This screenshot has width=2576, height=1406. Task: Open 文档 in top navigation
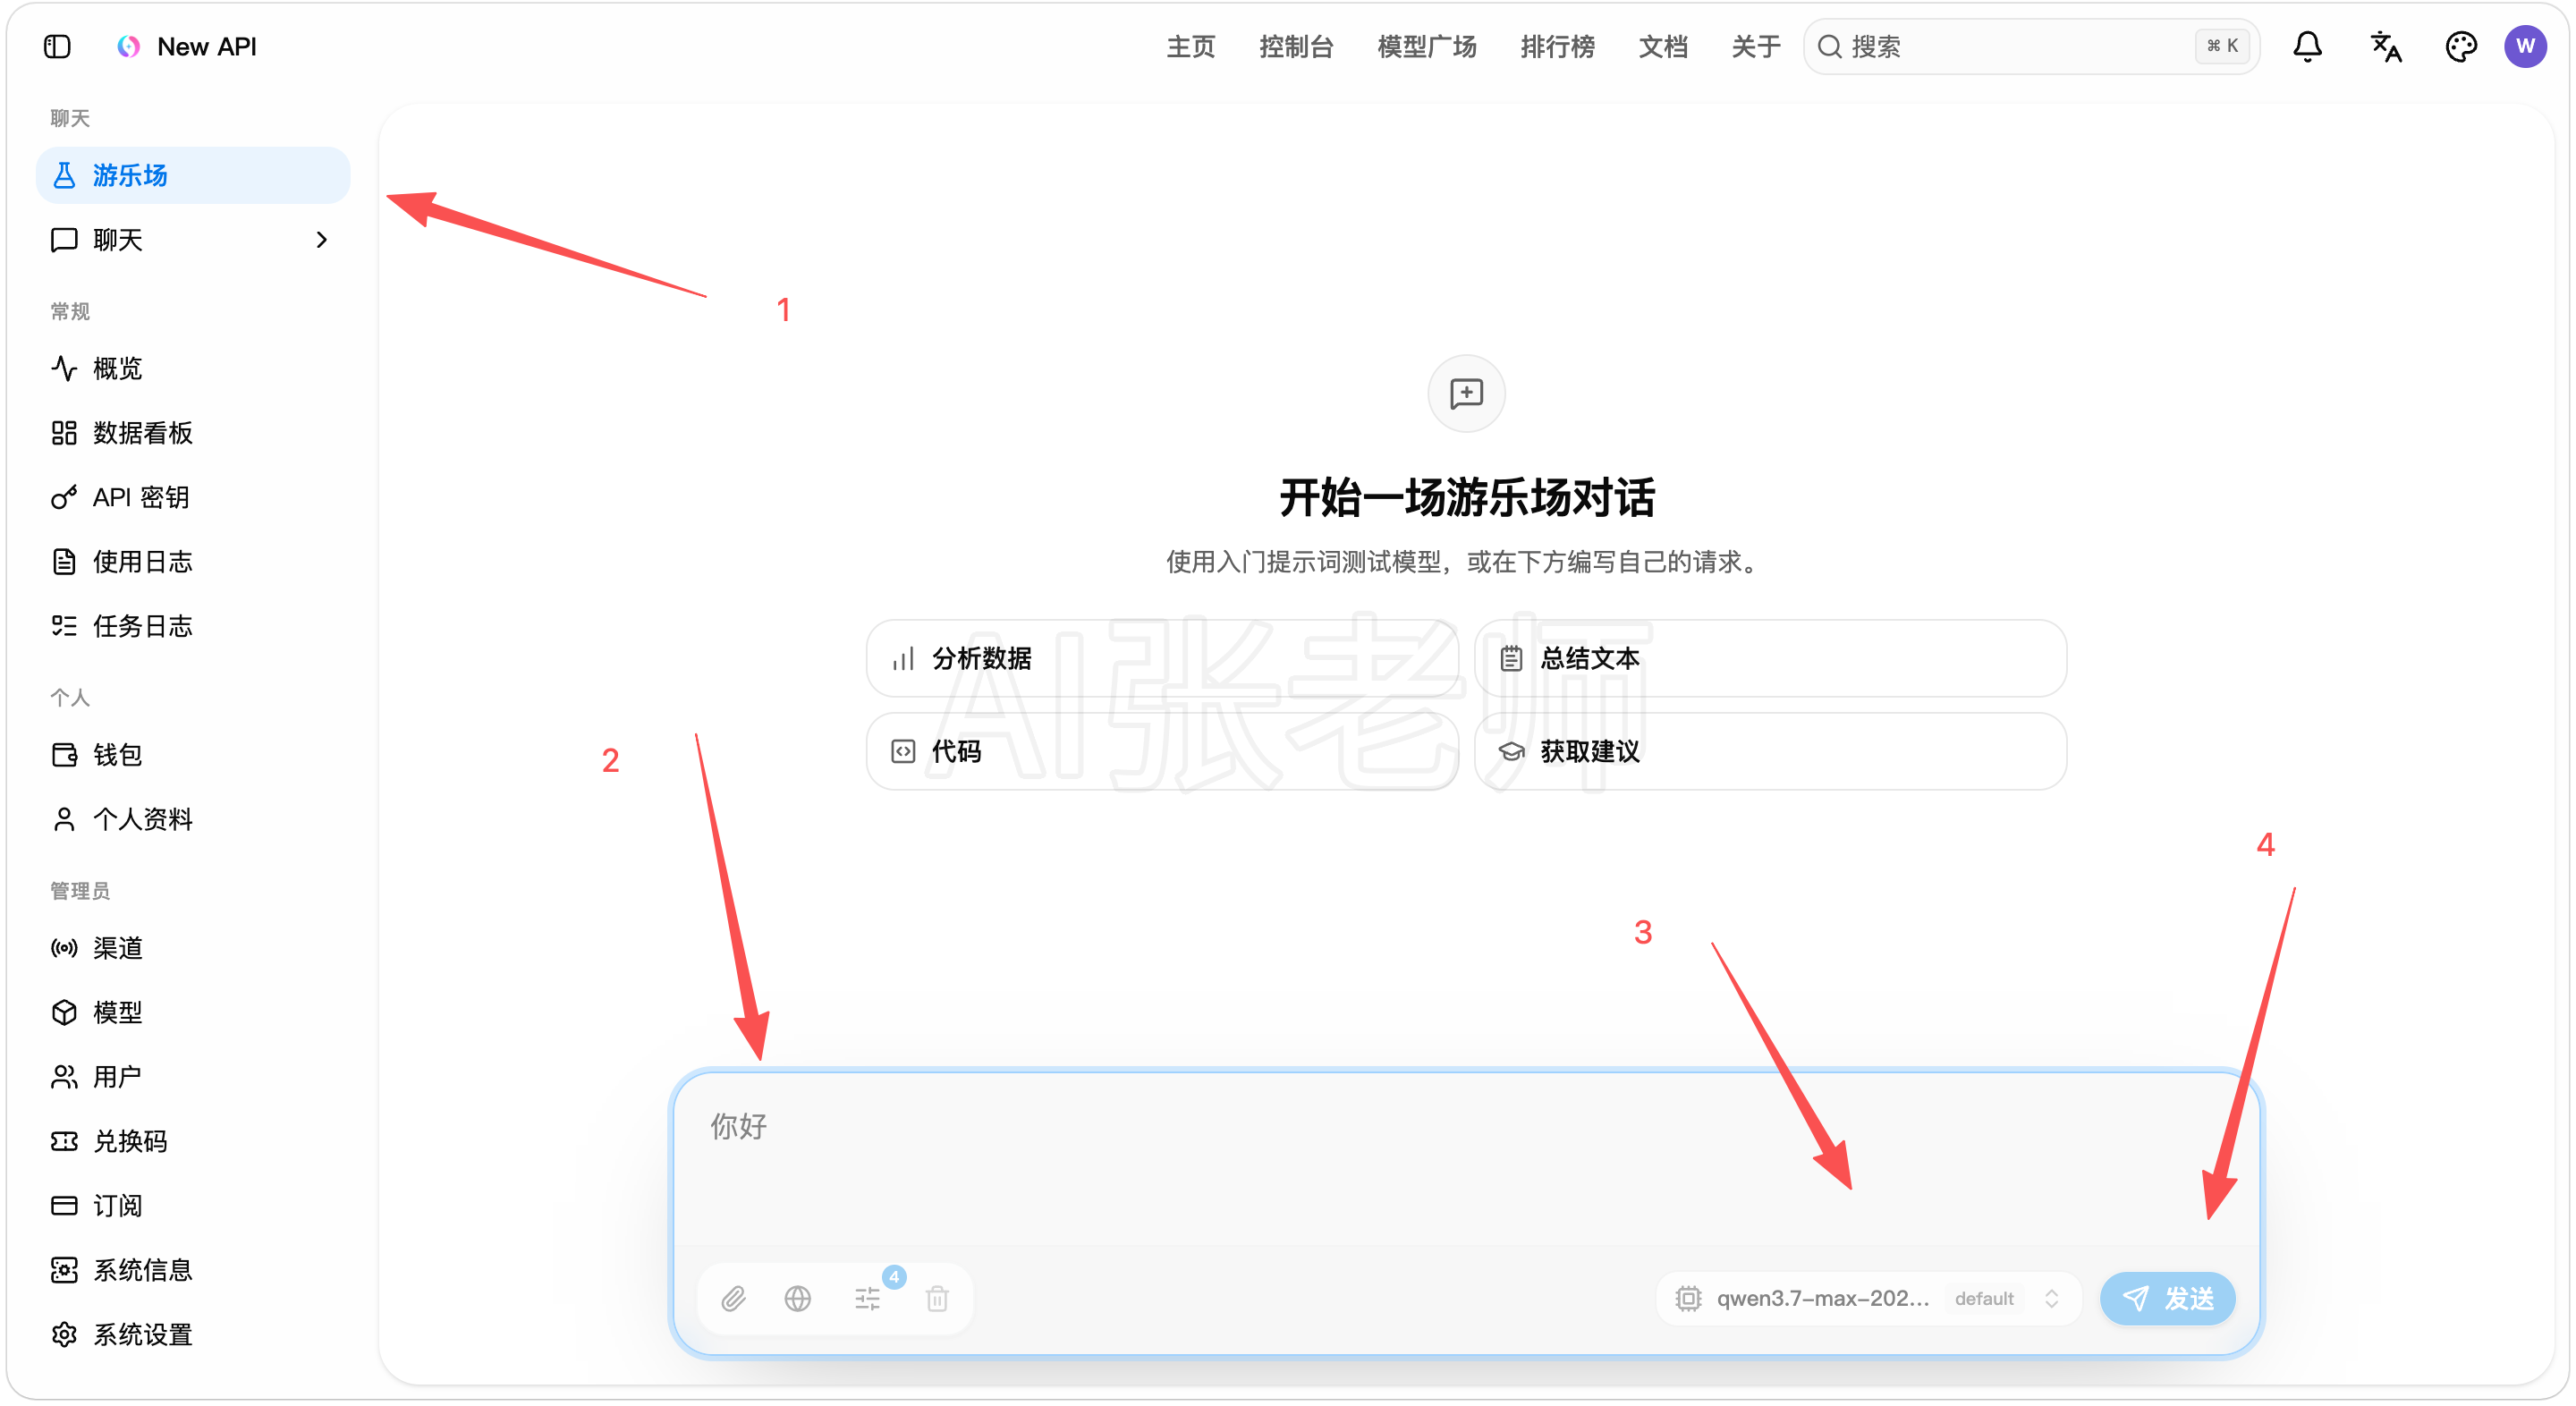1663,47
